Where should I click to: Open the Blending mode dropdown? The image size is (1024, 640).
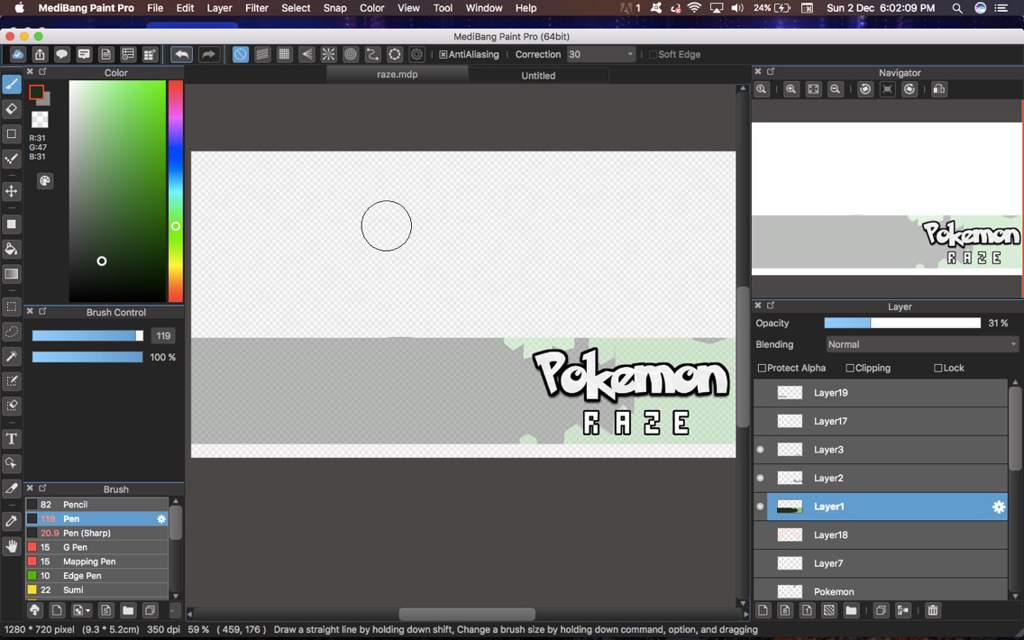tap(921, 345)
